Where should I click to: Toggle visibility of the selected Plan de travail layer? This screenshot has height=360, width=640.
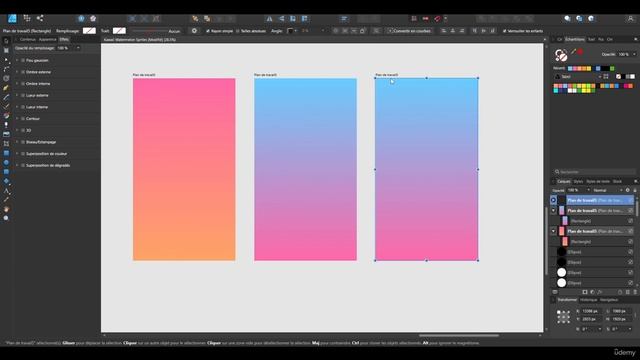point(631,200)
